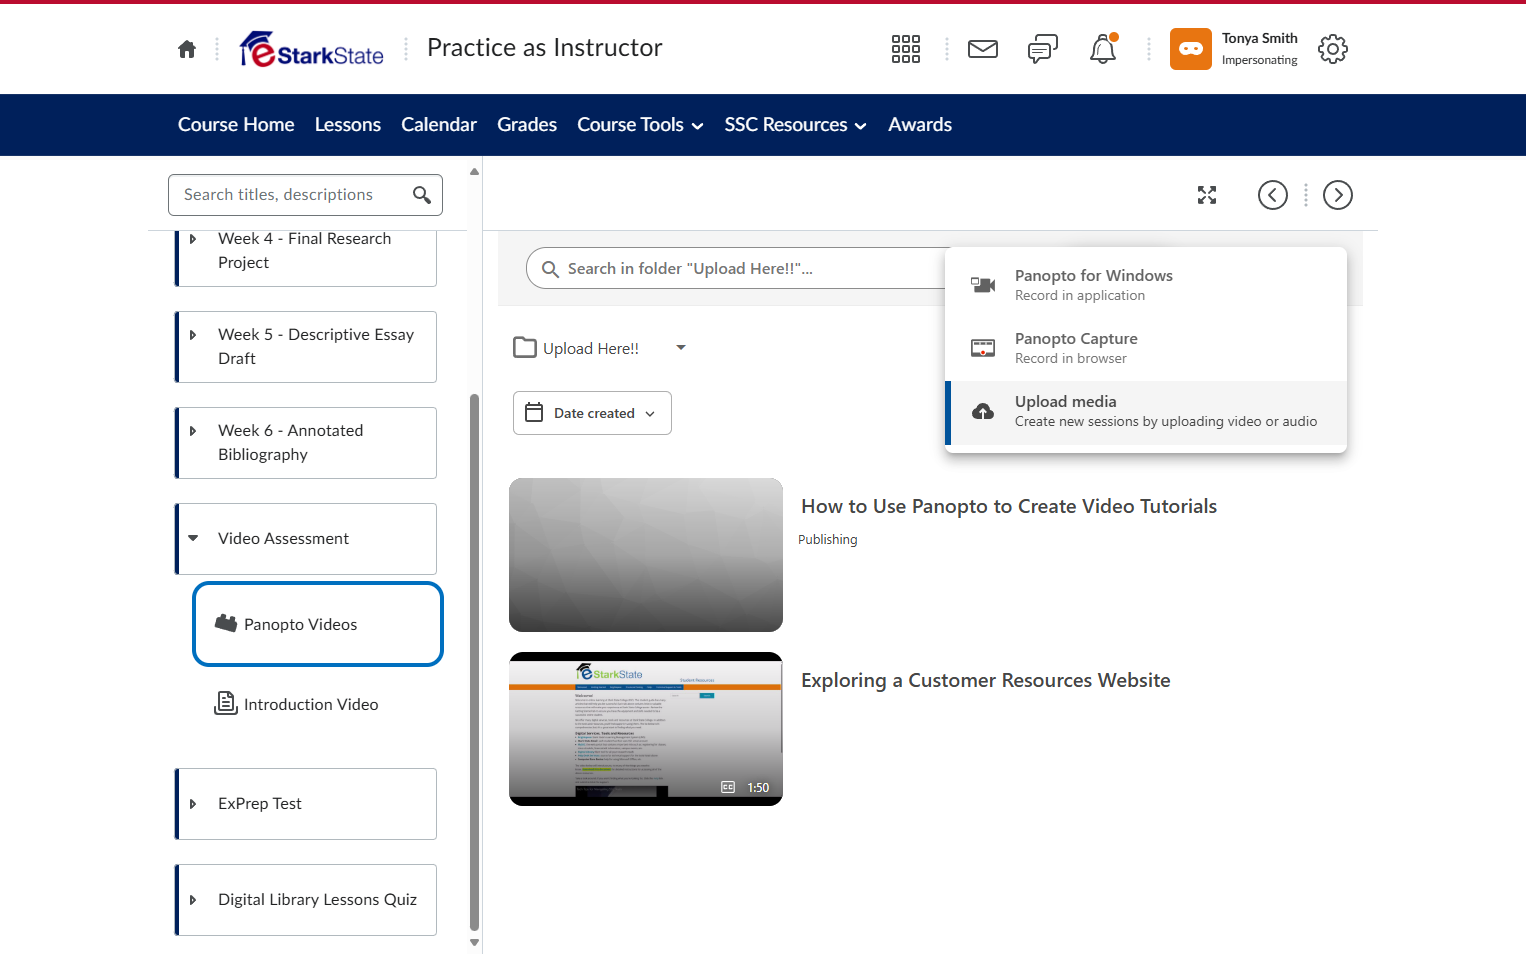Open 'How to Use Panopto to Create Video Tutorials'

pos(1009,506)
